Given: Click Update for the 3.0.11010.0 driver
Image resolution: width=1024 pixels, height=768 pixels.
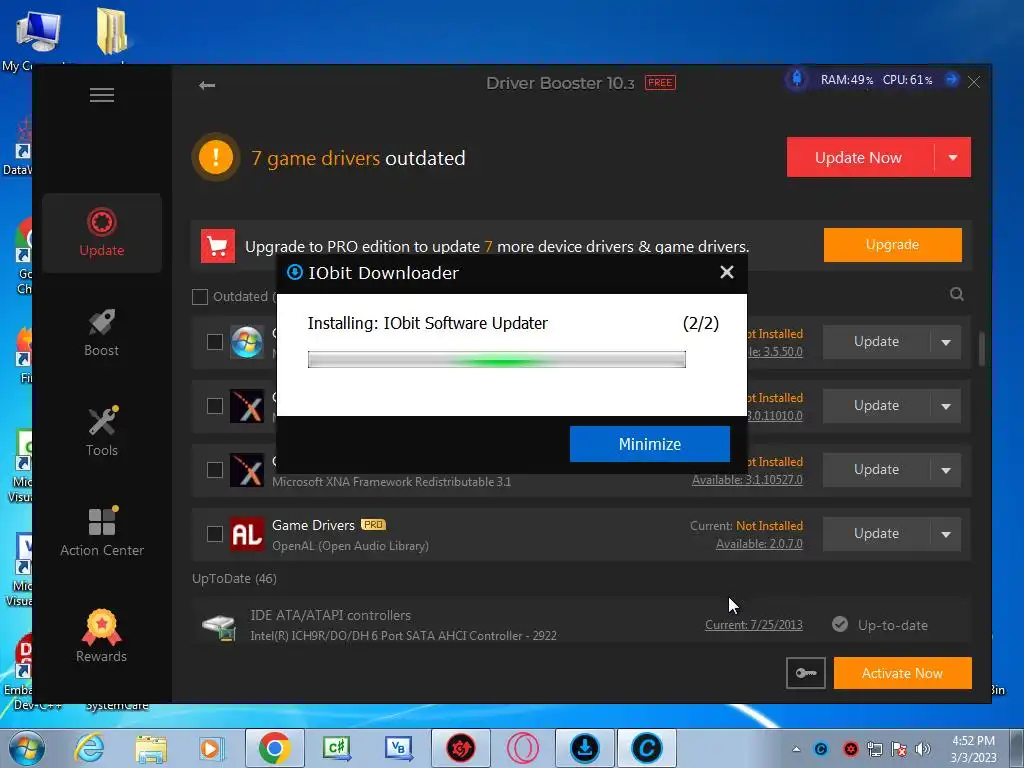Looking at the screenshot, I should click(x=876, y=406).
